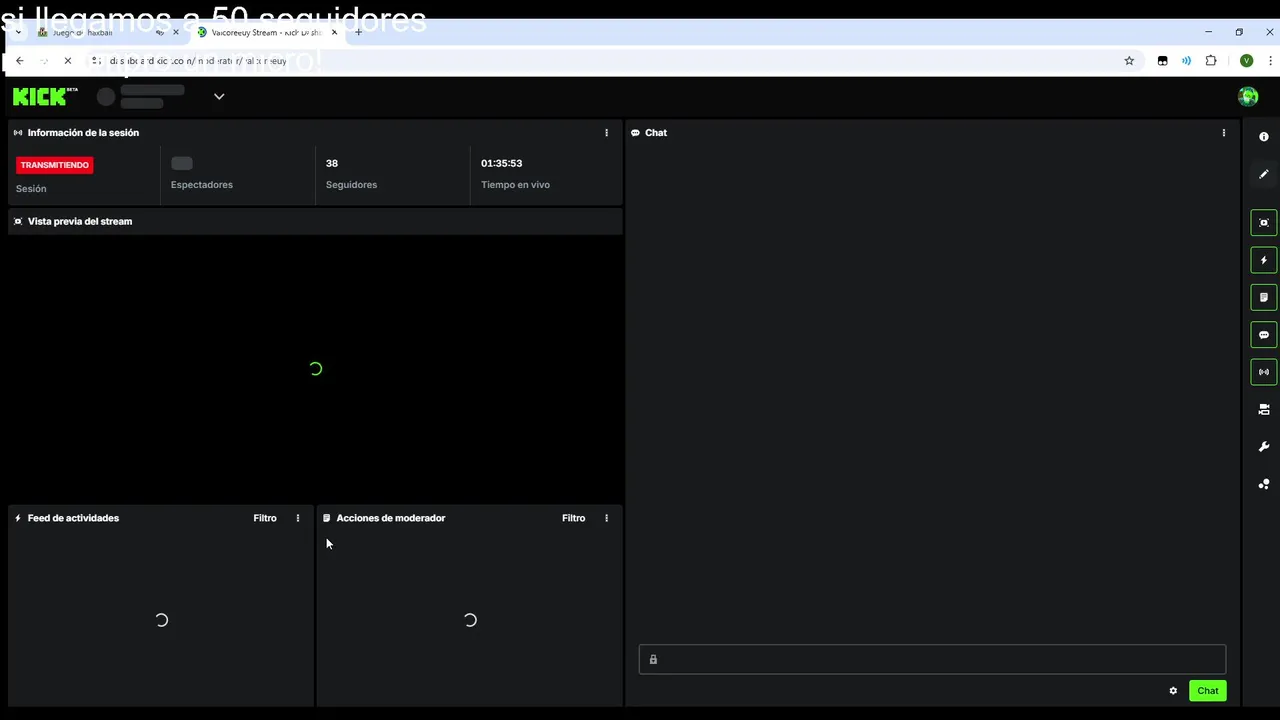Go back in browser
This screenshot has width=1280, height=720.
point(19,61)
